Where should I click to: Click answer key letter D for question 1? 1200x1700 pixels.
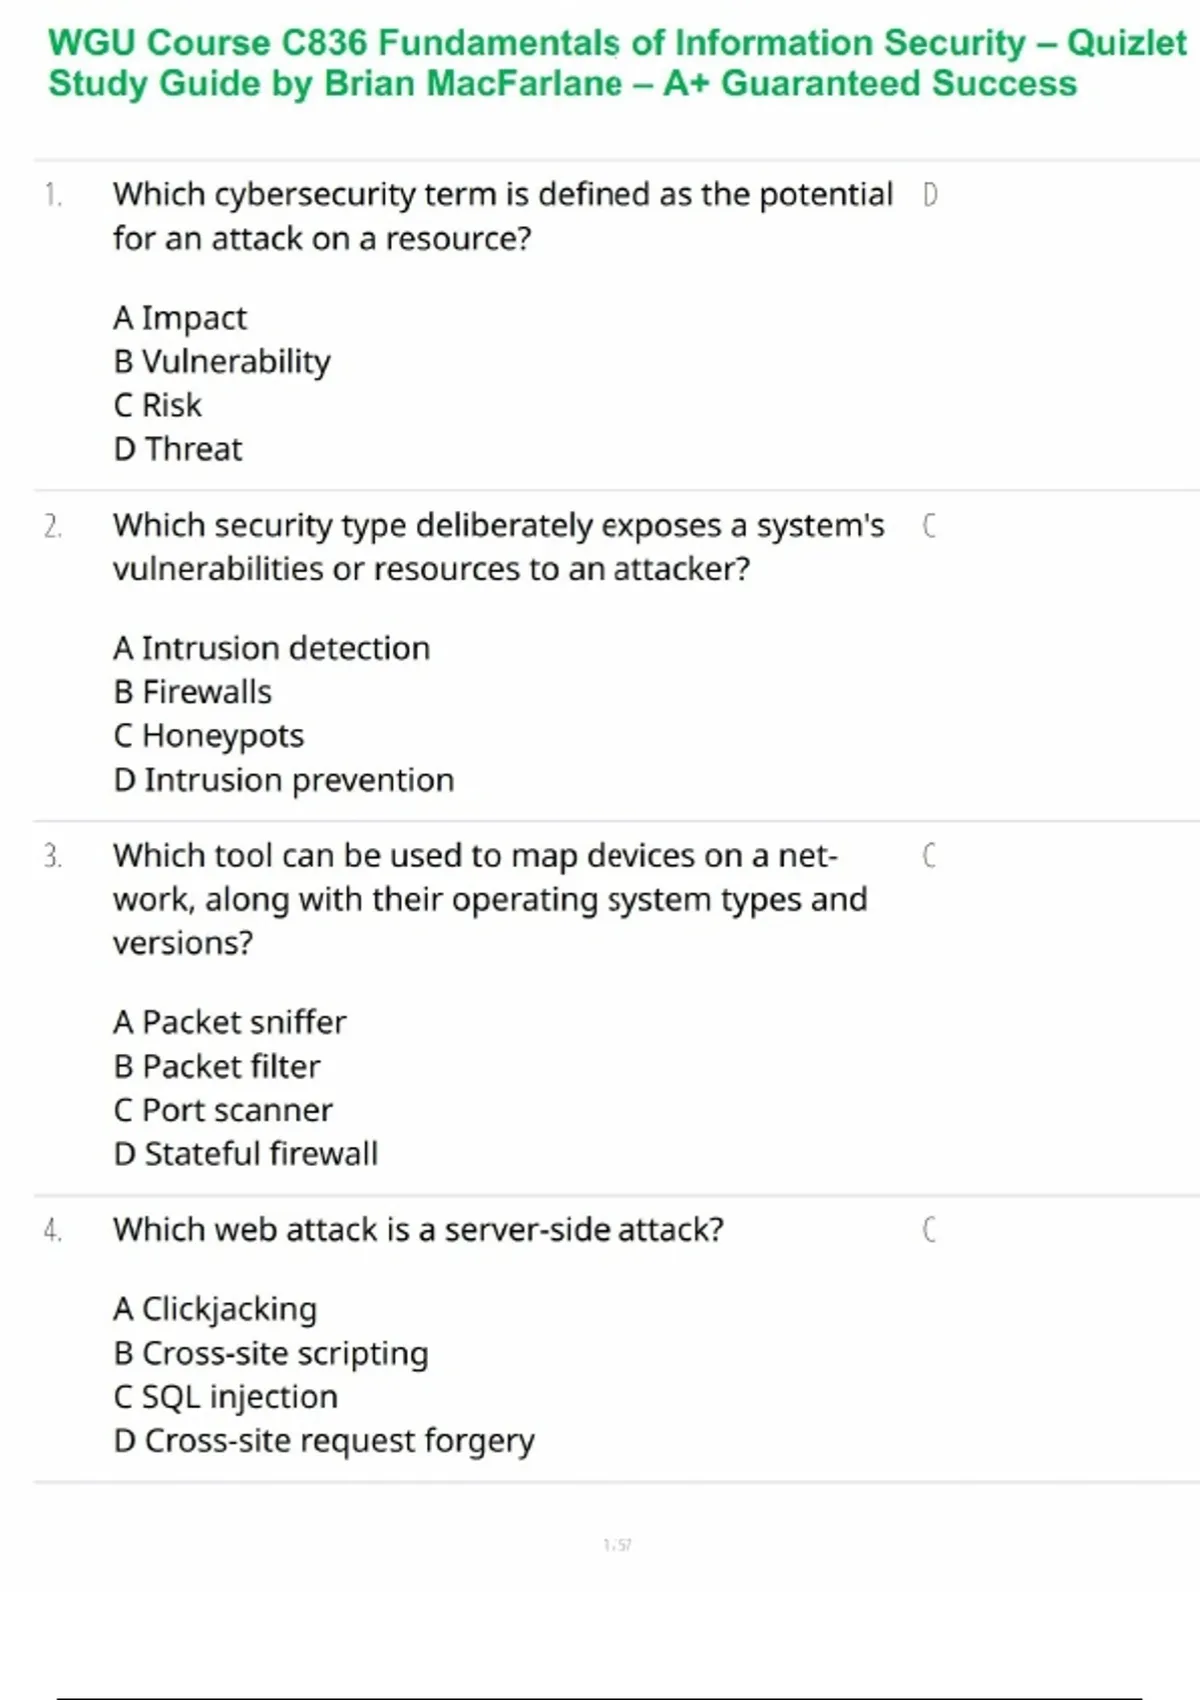pos(930,195)
